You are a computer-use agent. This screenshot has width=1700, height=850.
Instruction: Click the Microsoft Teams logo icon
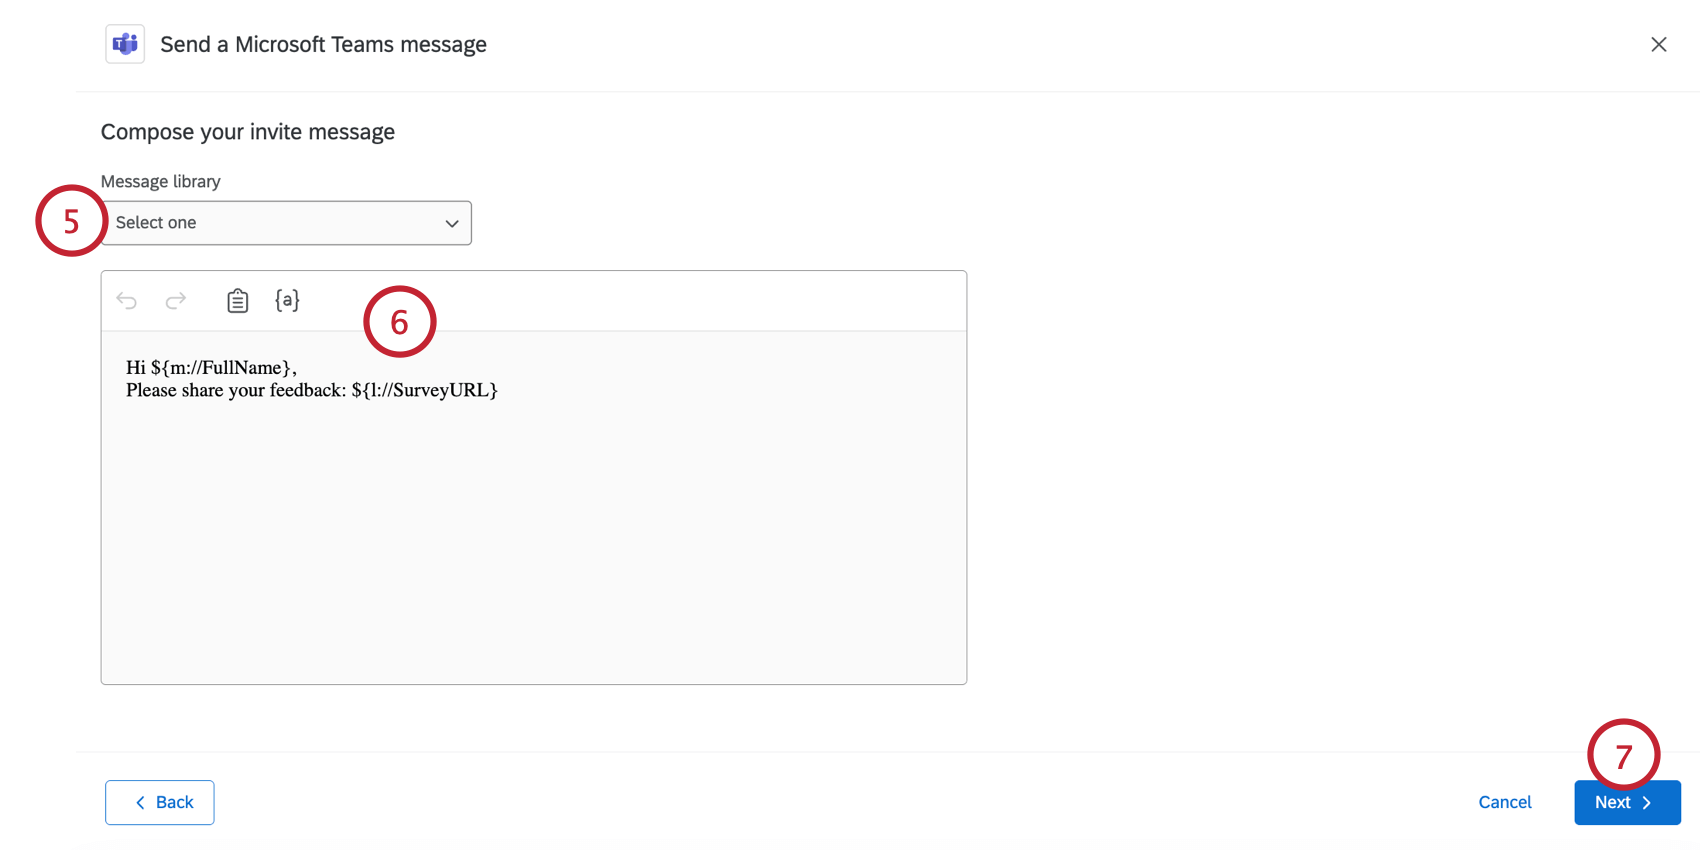click(124, 44)
